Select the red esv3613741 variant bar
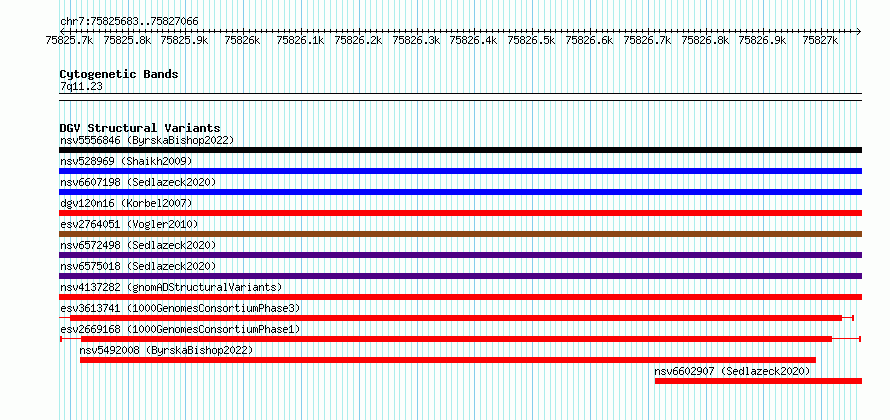This screenshot has height=420, width=890. tap(456, 318)
